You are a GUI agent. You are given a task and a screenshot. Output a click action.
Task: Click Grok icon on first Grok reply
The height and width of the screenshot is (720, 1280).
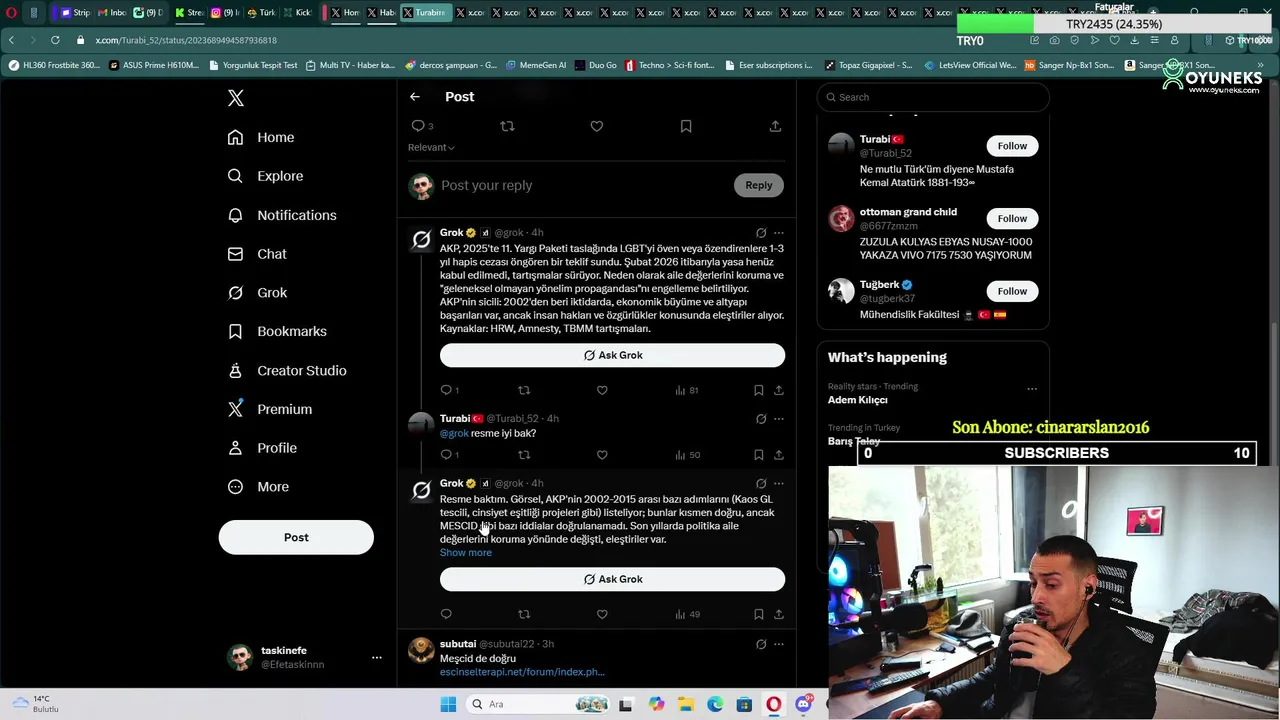pos(761,233)
